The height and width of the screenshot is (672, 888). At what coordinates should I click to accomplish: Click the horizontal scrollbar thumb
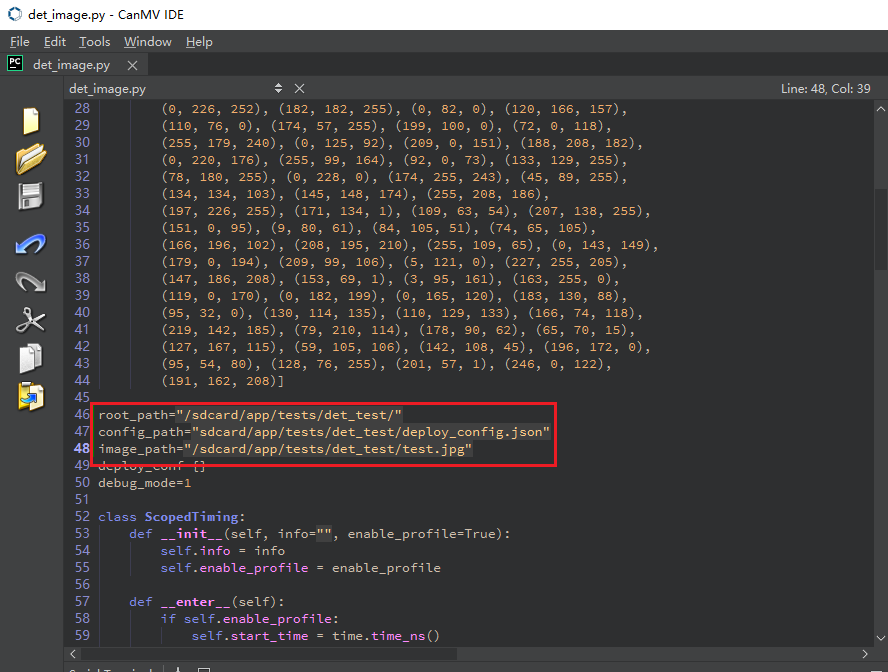pos(269,654)
